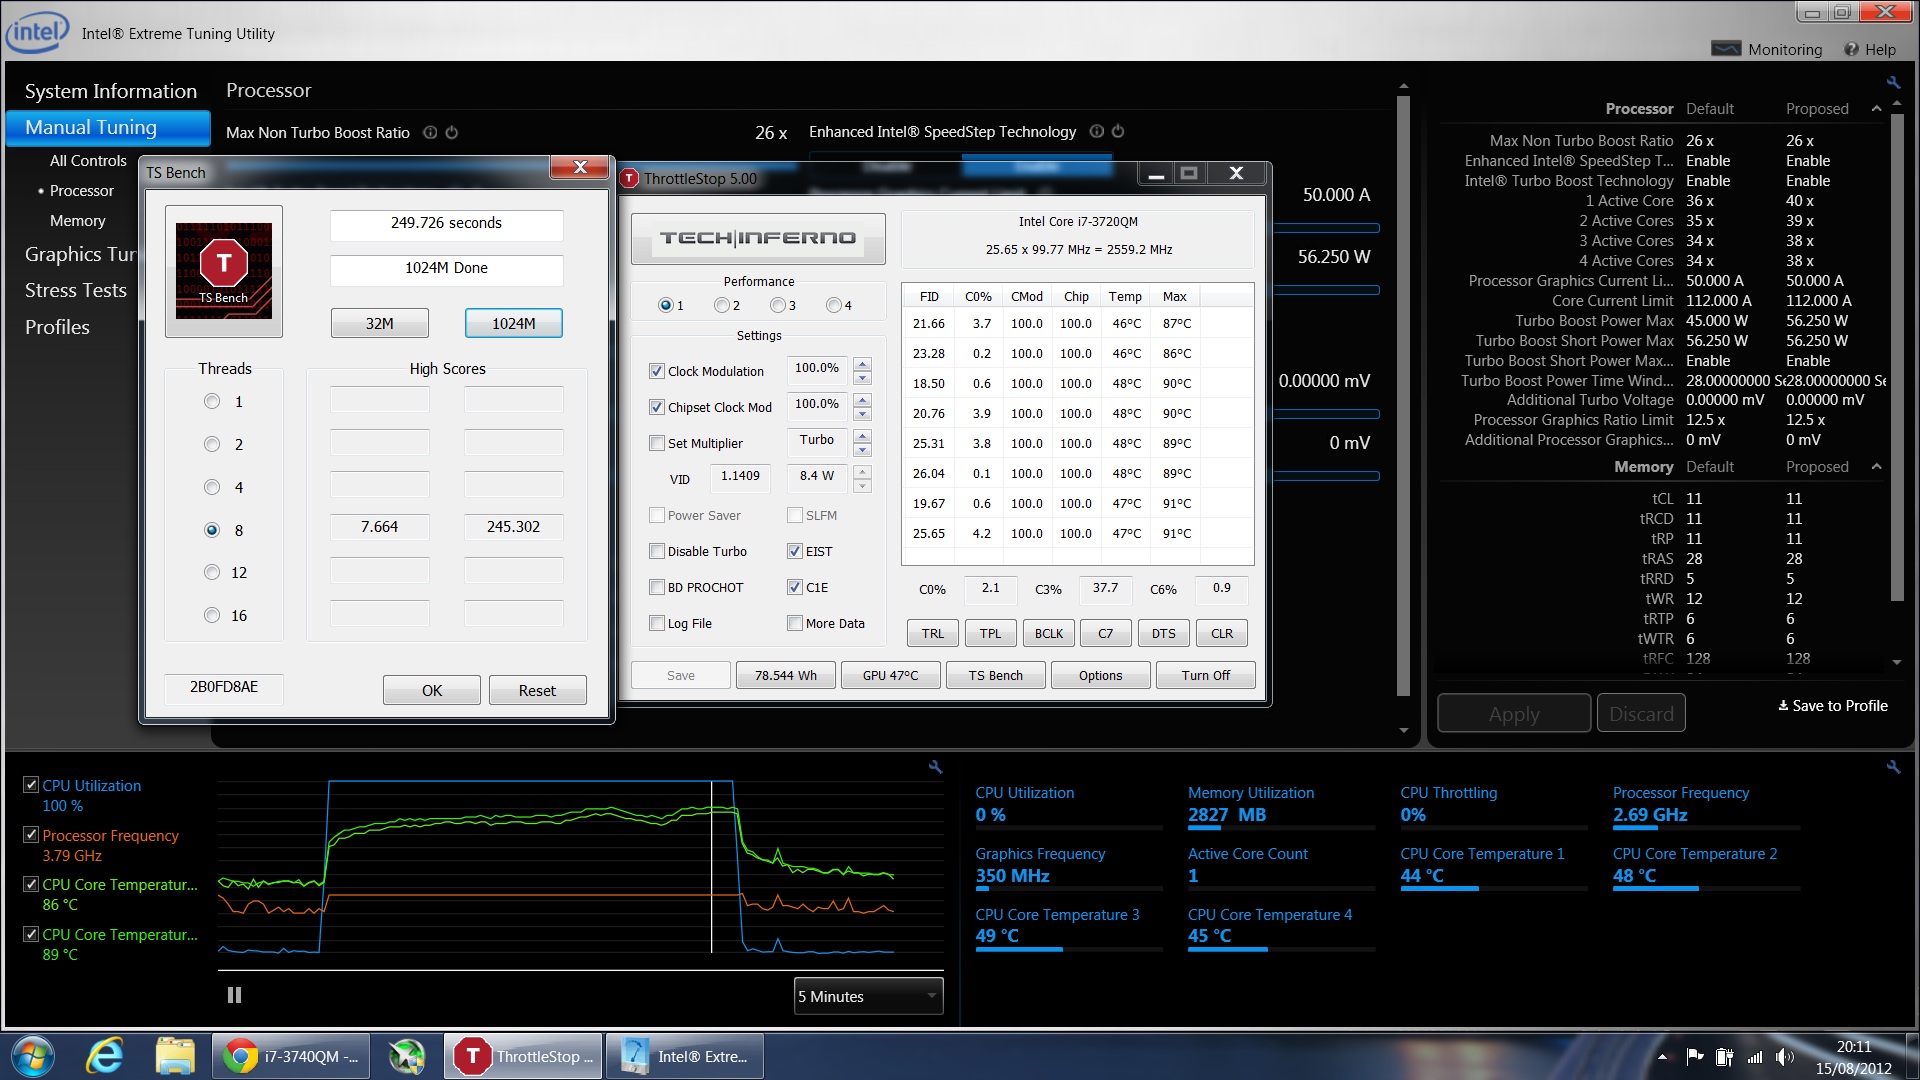Screen dimensions: 1920x1080
Task: Select 12 threads in TS Bench
Action: coord(212,572)
